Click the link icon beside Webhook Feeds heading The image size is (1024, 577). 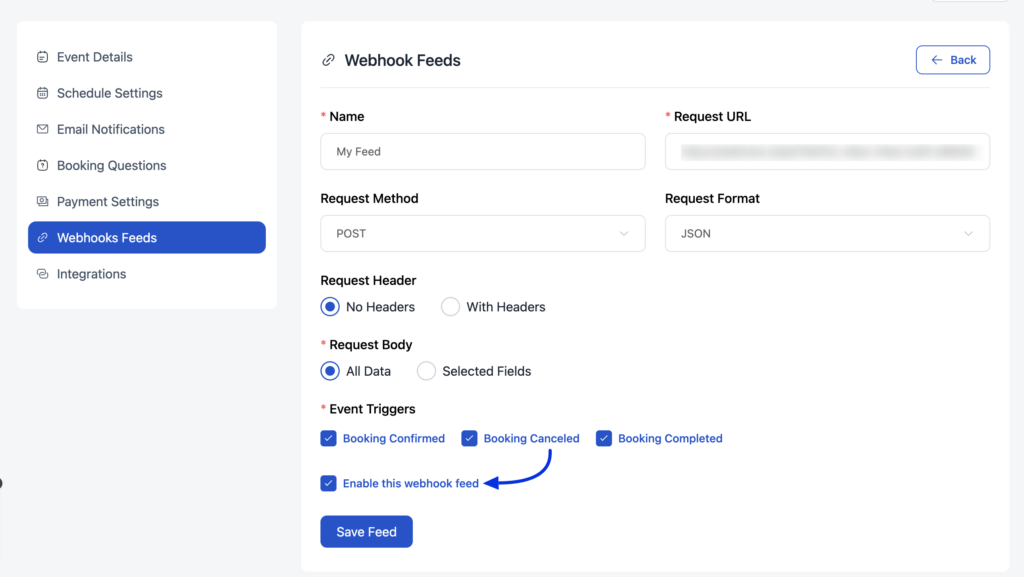point(328,60)
